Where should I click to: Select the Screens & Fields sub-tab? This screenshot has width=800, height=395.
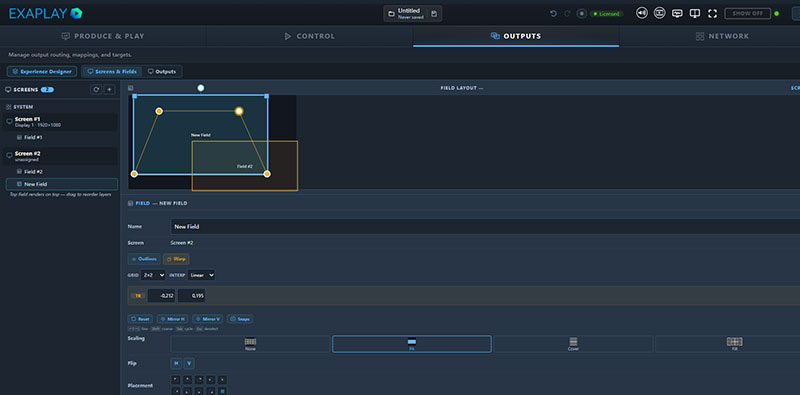click(x=112, y=71)
